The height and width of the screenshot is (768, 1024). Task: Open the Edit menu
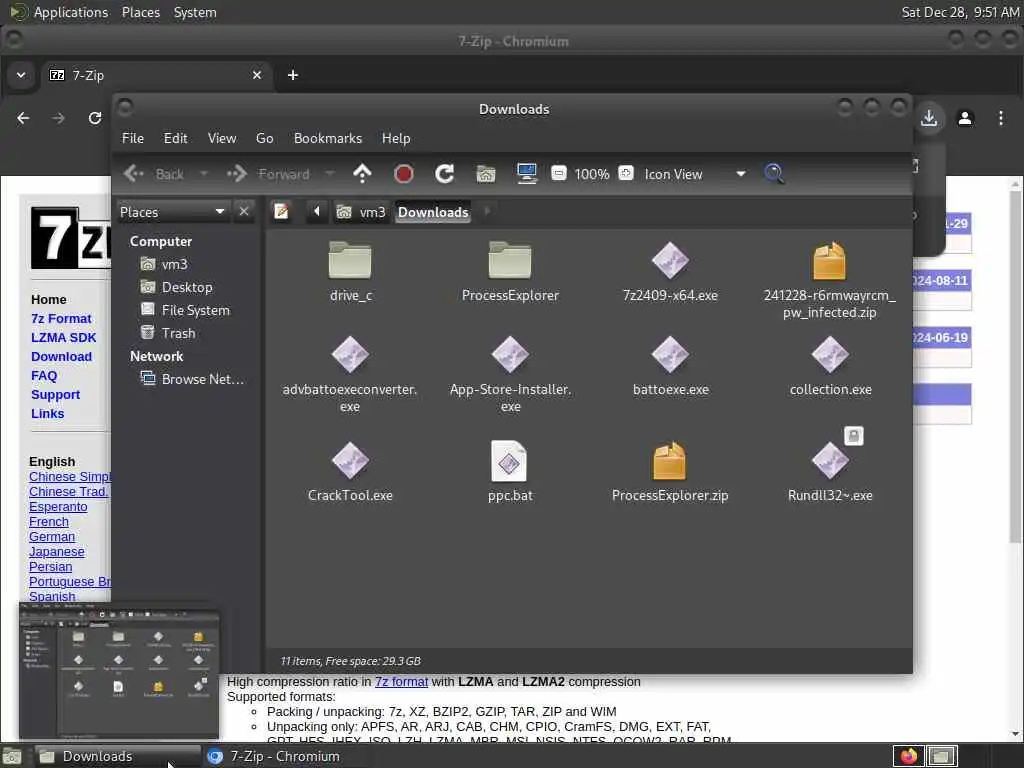(175, 138)
